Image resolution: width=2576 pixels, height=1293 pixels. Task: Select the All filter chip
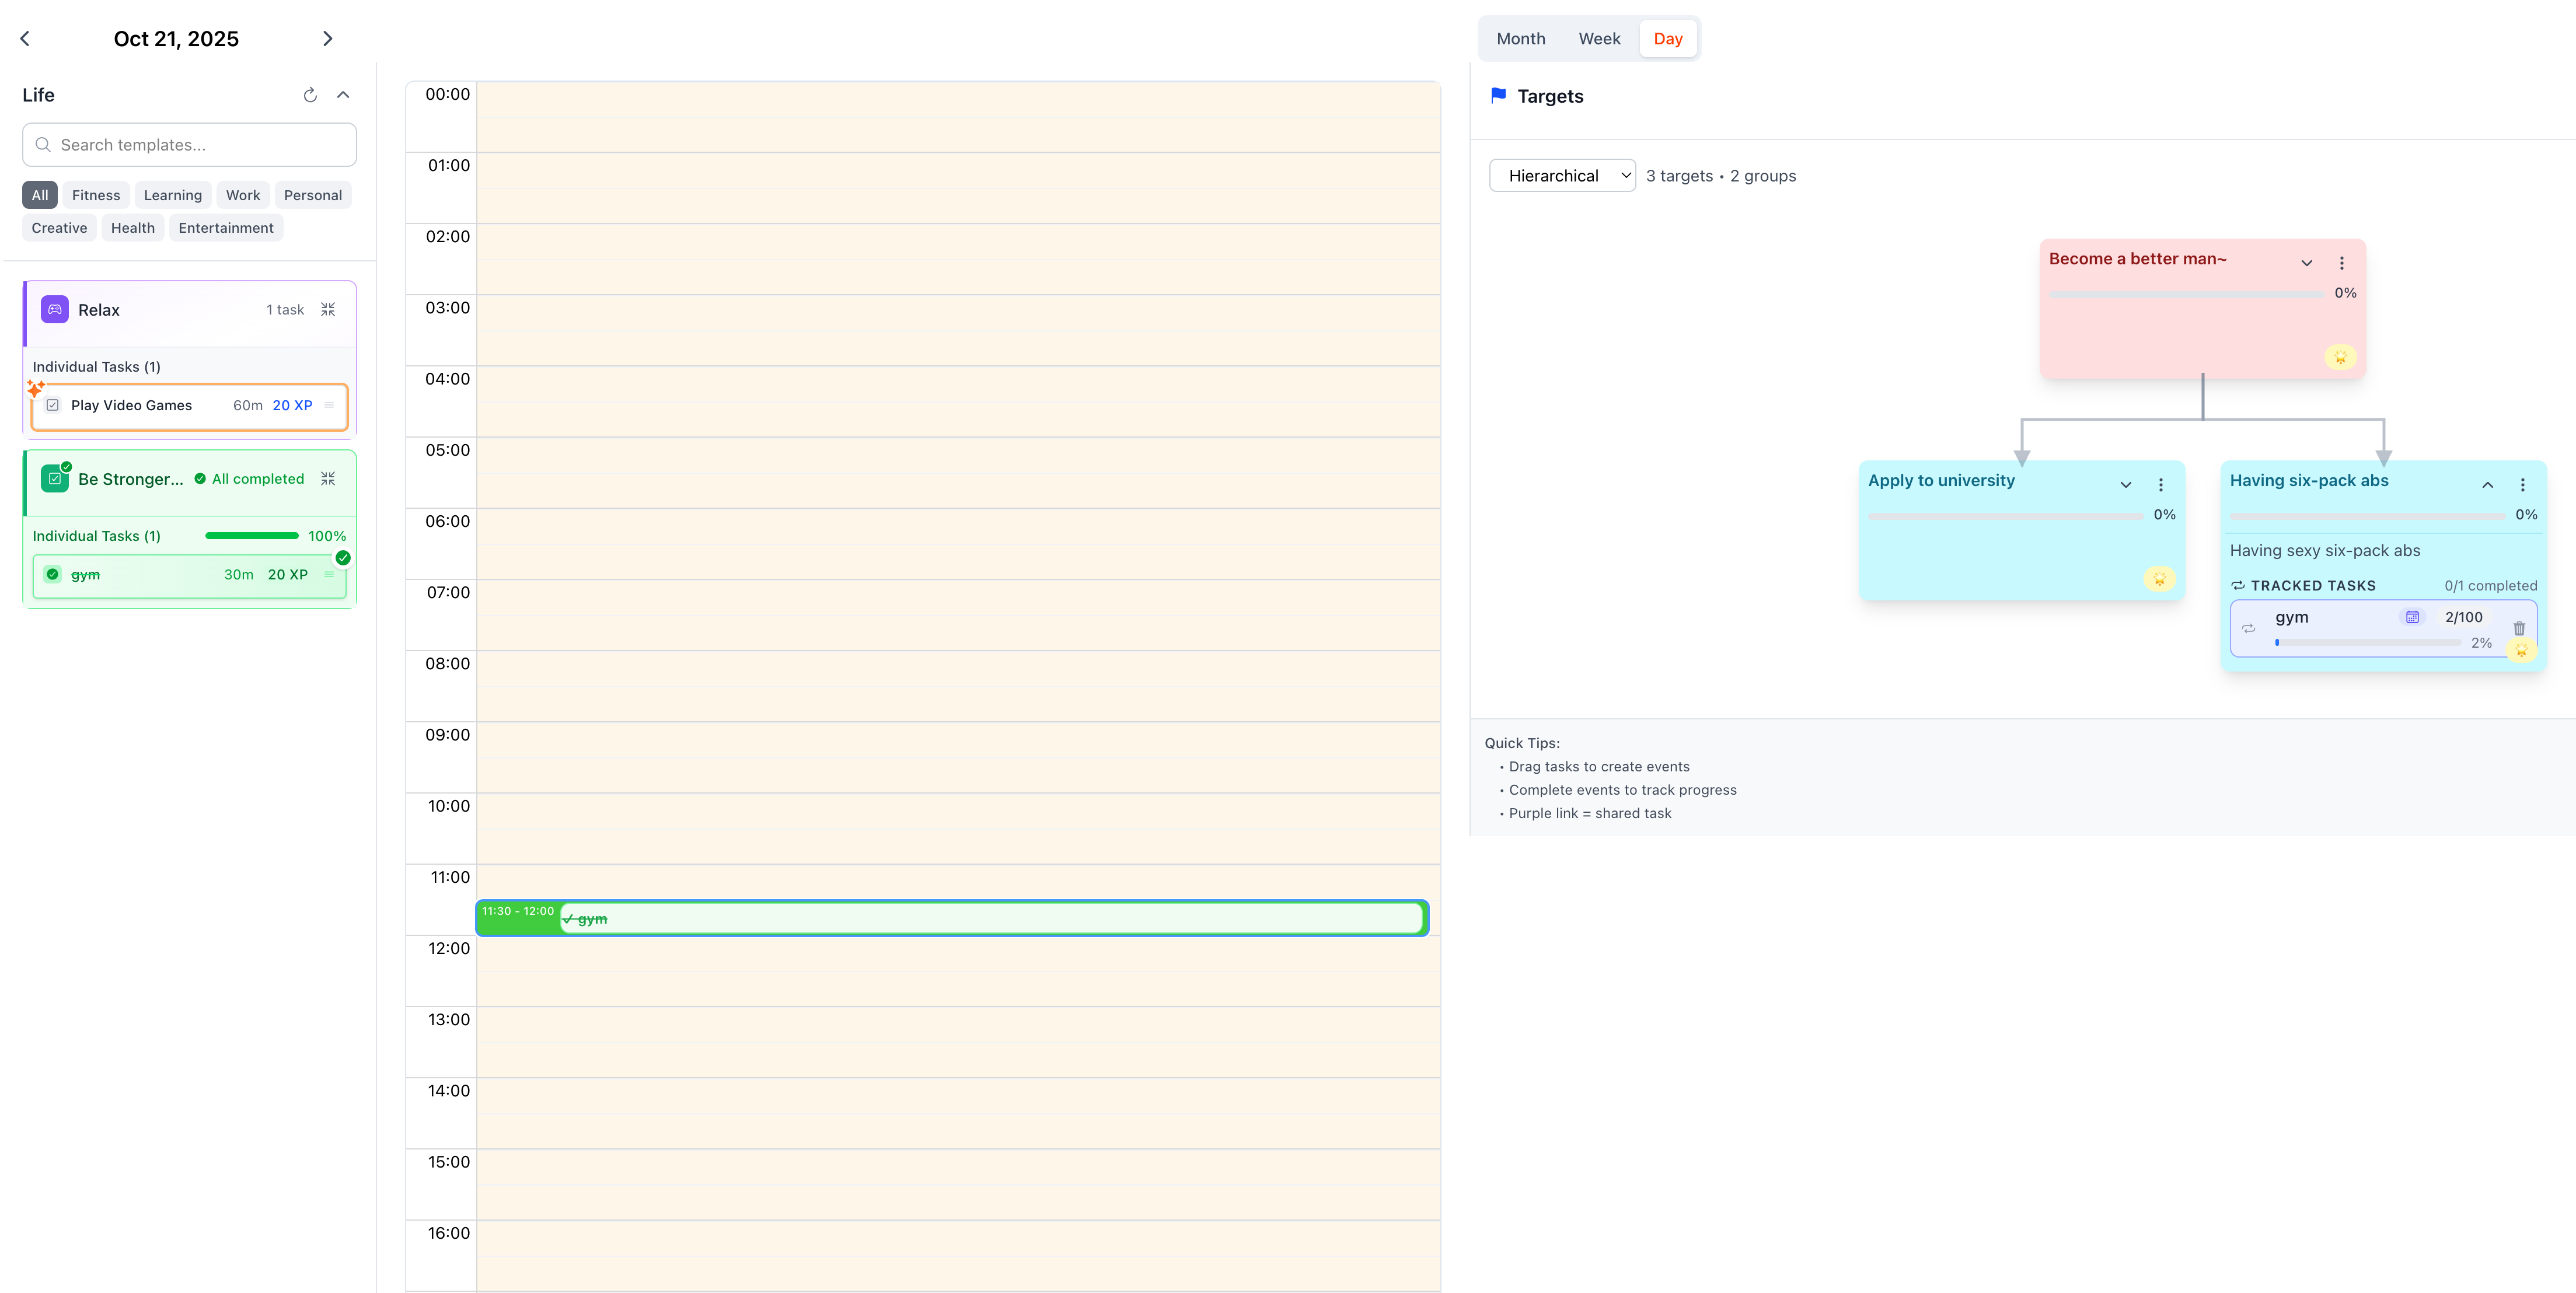[40, 195]
